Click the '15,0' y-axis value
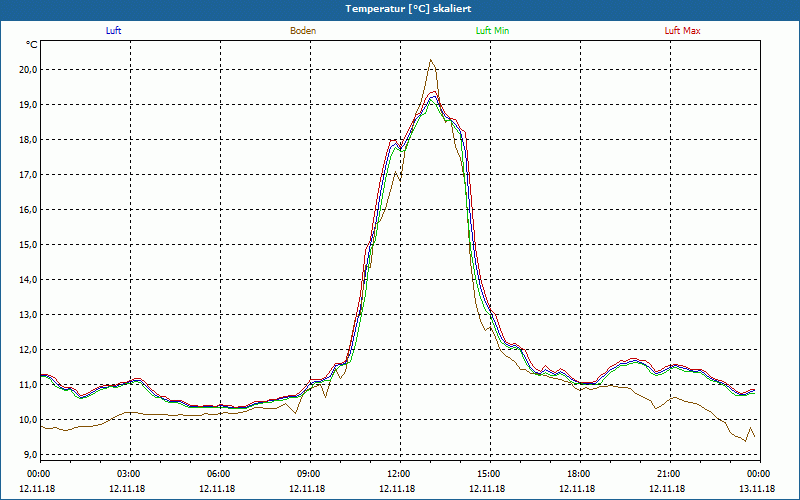The height and width of the screenshot is (500, 800). 29,245
